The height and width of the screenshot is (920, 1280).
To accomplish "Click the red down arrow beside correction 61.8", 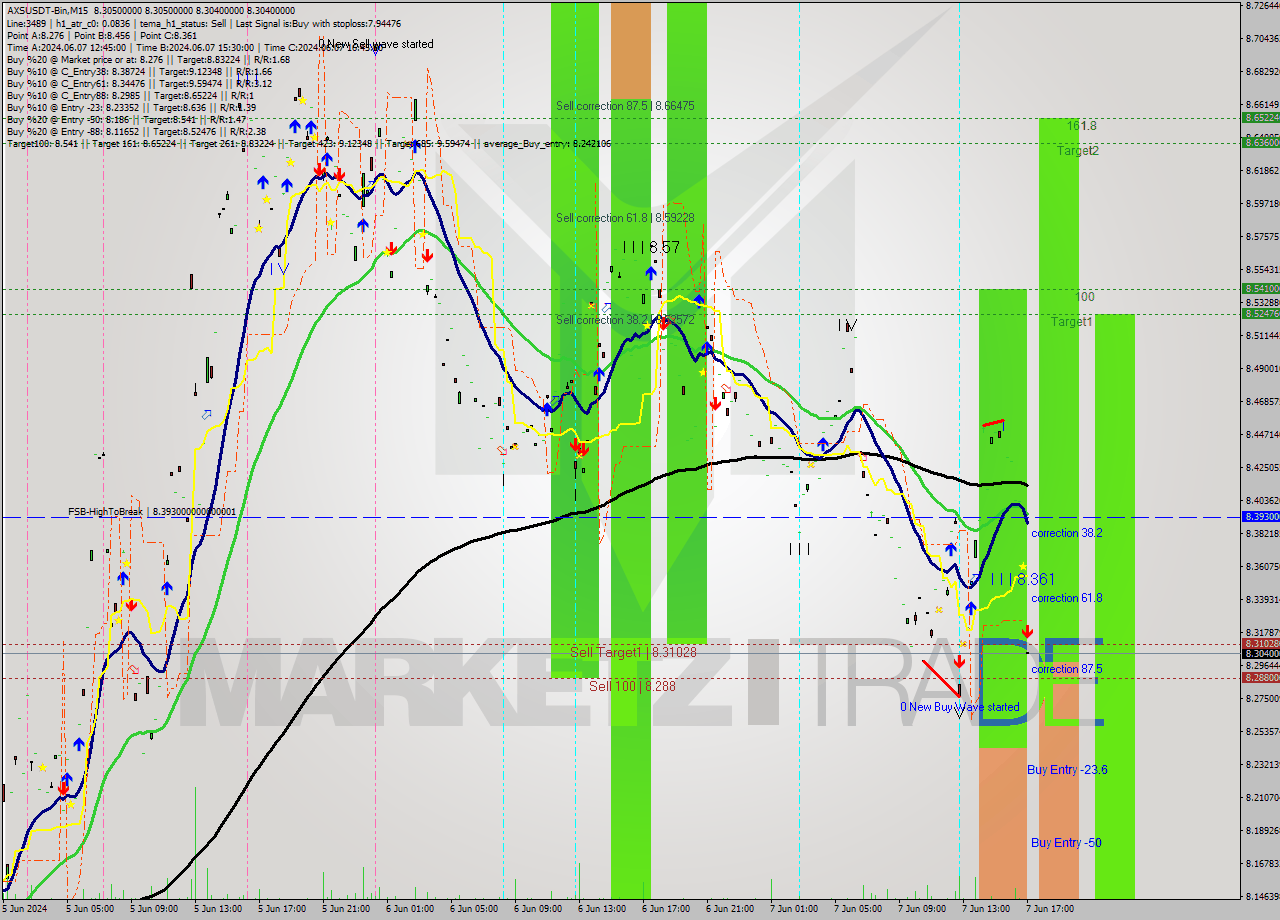I will click(x=1027, y=631).
